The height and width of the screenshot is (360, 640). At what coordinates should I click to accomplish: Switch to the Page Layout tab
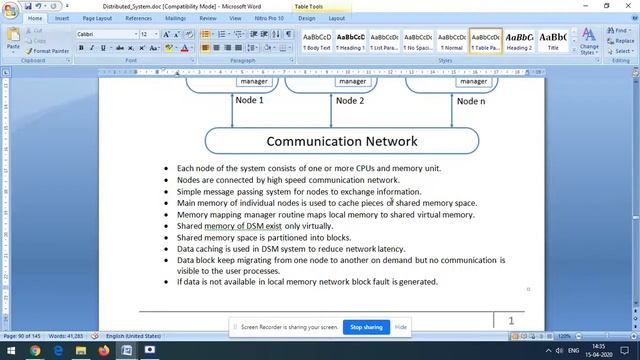(x=97, y=18)
